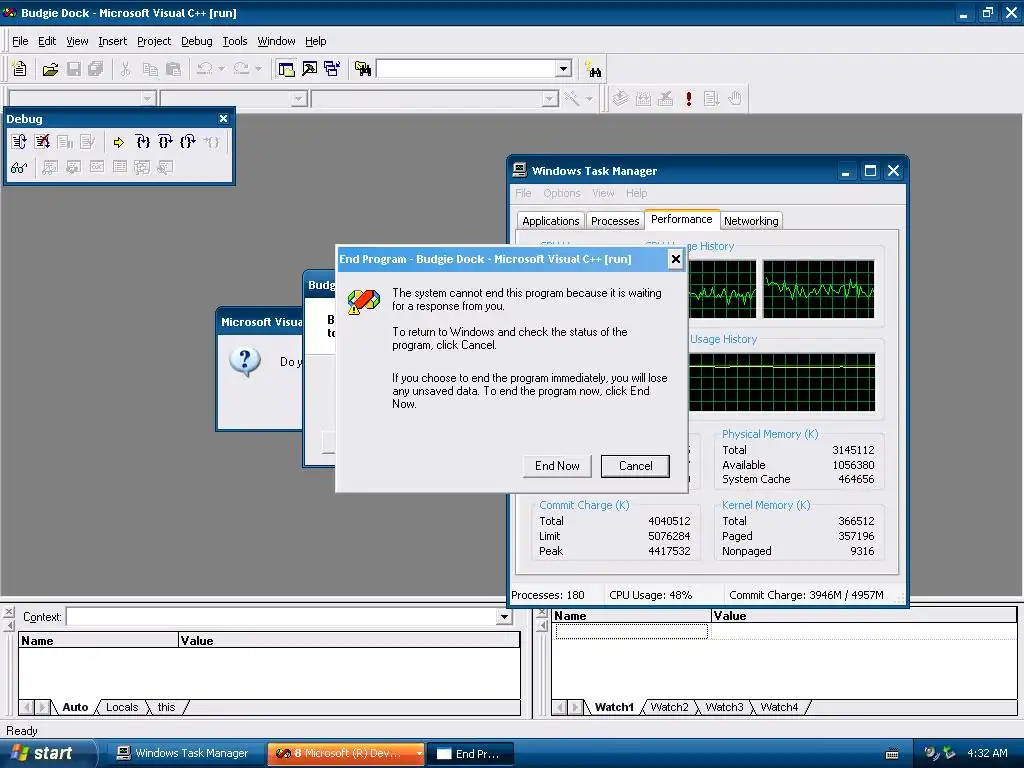
Task: Click the Open file folder icon
Action: click(x=50, y=69)
